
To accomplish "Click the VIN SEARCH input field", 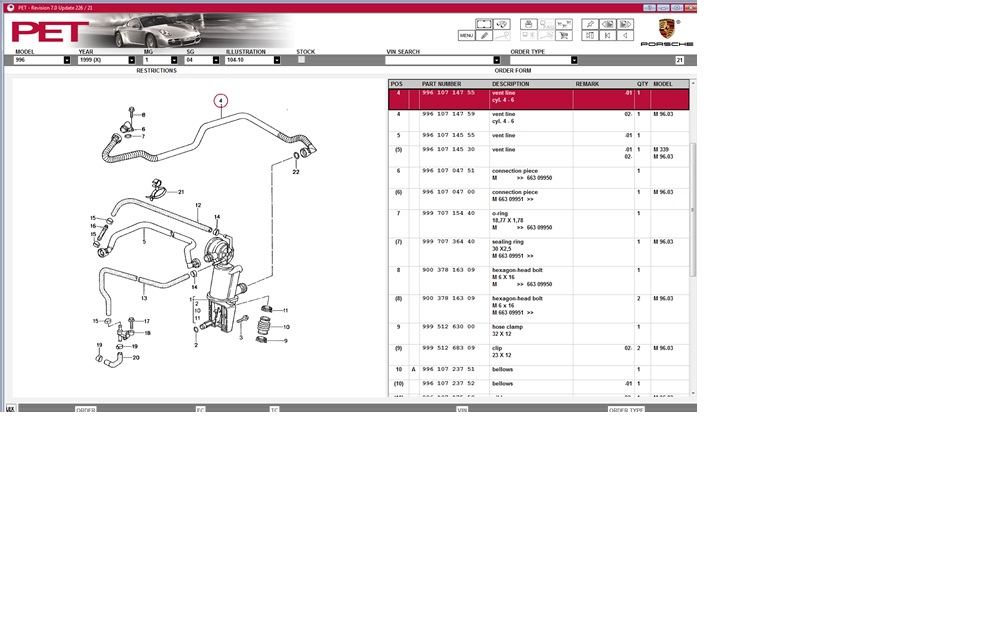I will pos(439,60).
